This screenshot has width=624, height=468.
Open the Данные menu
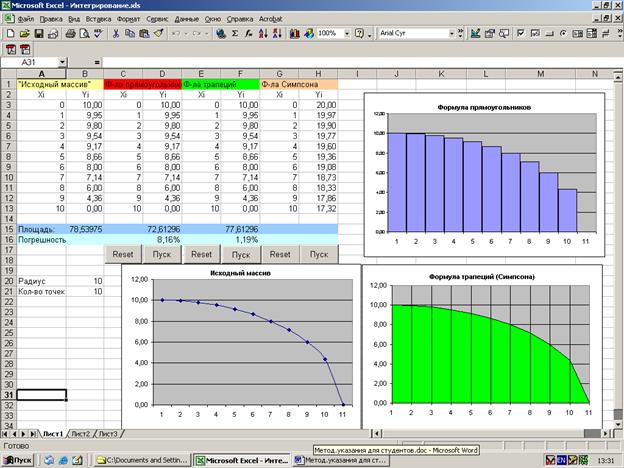pyautogui.click(x=186, y=18)
